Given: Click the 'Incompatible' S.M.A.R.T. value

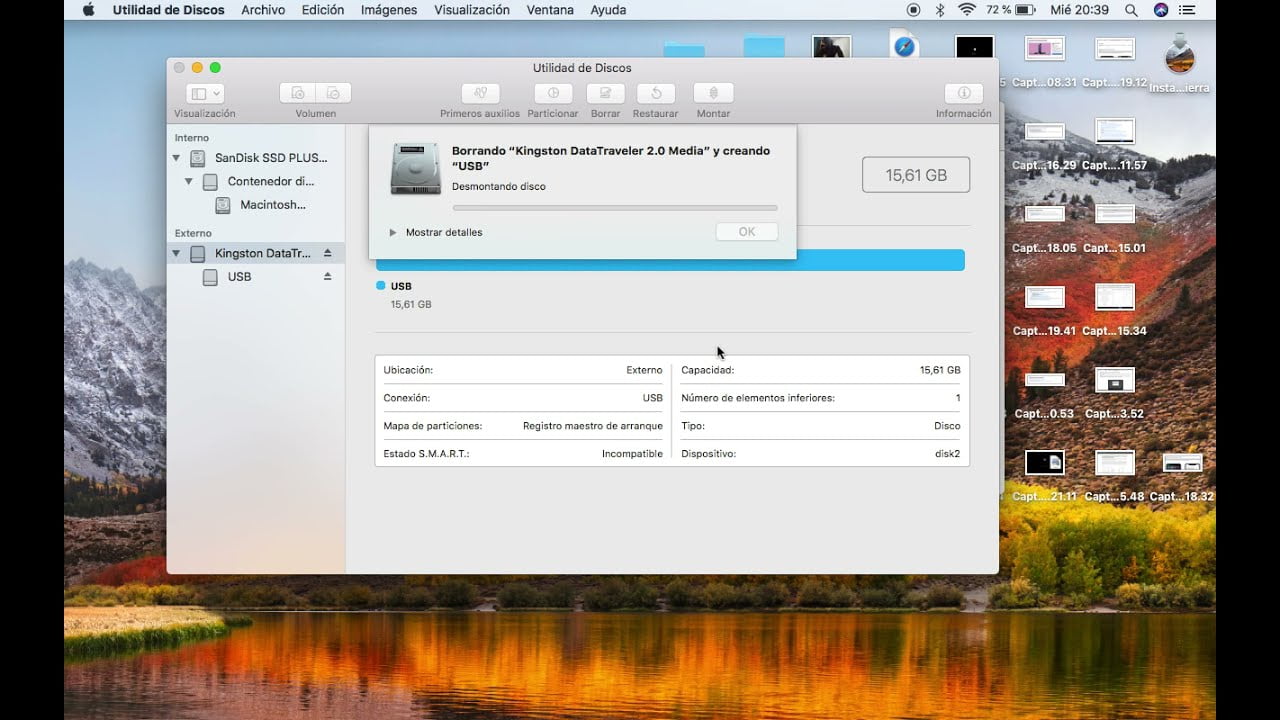Looking at the screenshot, I should pos(632,454).
